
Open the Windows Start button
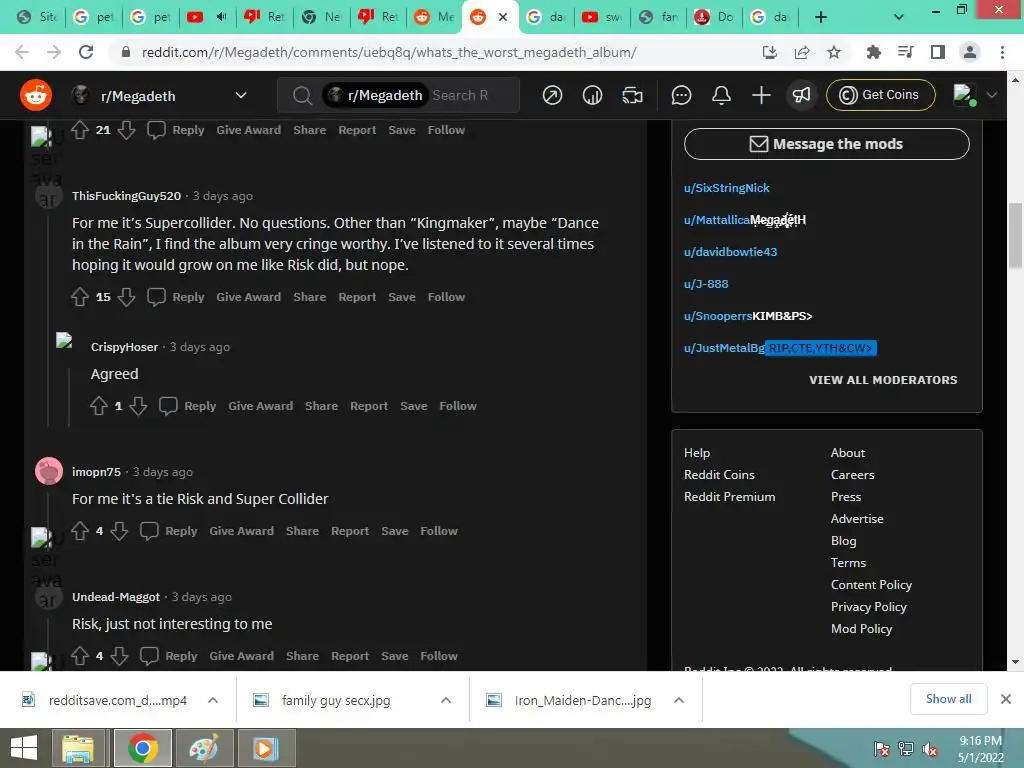point(24,748)
